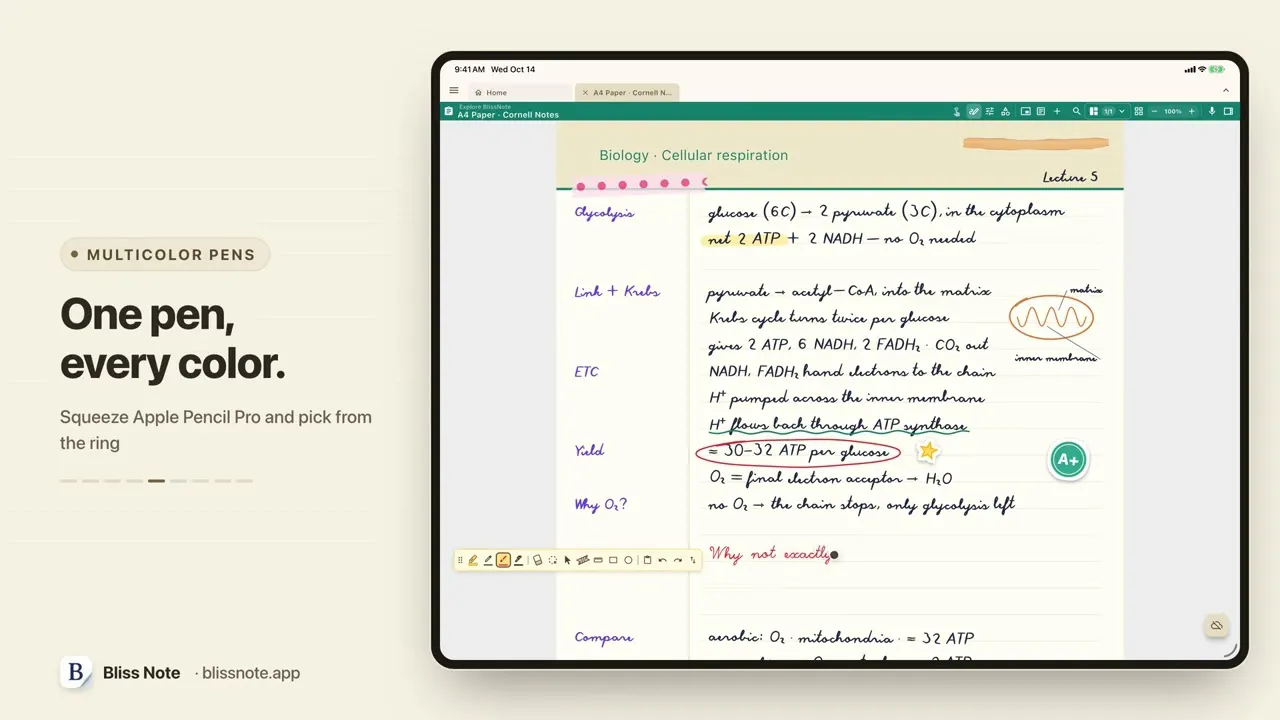Select the rectangle shape tool
The image size is (1280, 720).
tap(613, 560)
